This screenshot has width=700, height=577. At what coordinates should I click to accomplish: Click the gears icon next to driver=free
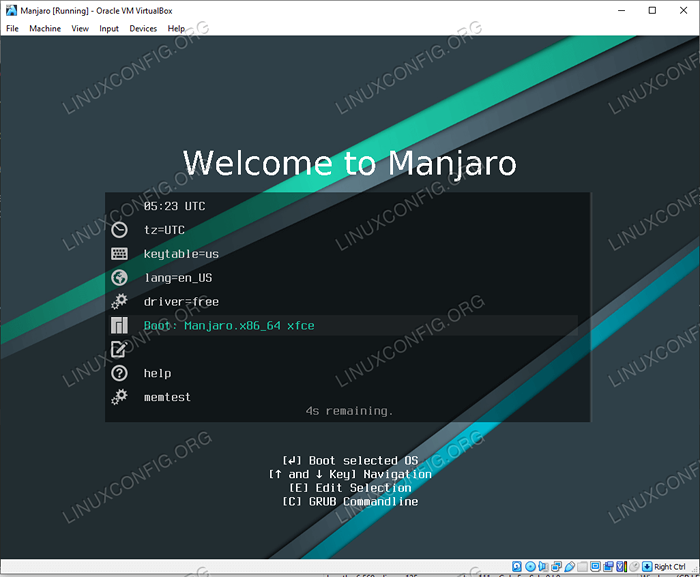(119, 301)
